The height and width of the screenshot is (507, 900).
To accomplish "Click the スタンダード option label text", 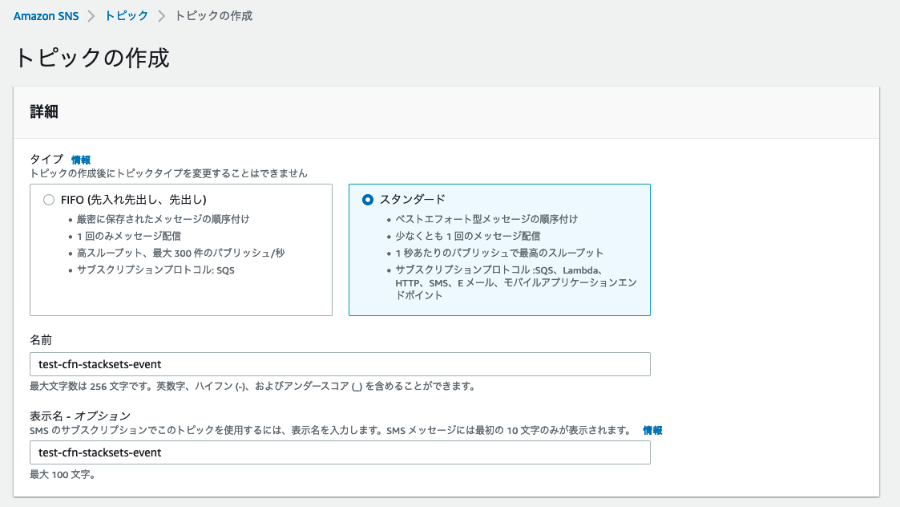I will [x=412, y=199].
